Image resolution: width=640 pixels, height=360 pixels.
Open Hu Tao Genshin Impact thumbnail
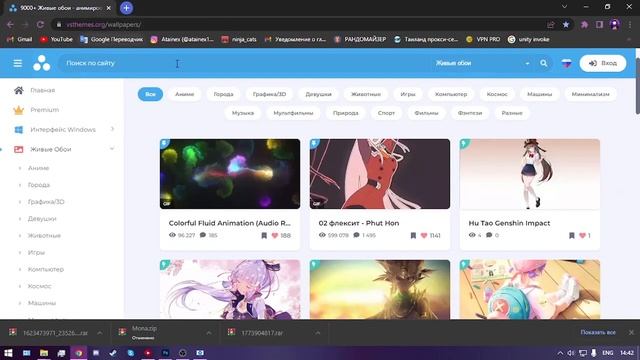530,174
